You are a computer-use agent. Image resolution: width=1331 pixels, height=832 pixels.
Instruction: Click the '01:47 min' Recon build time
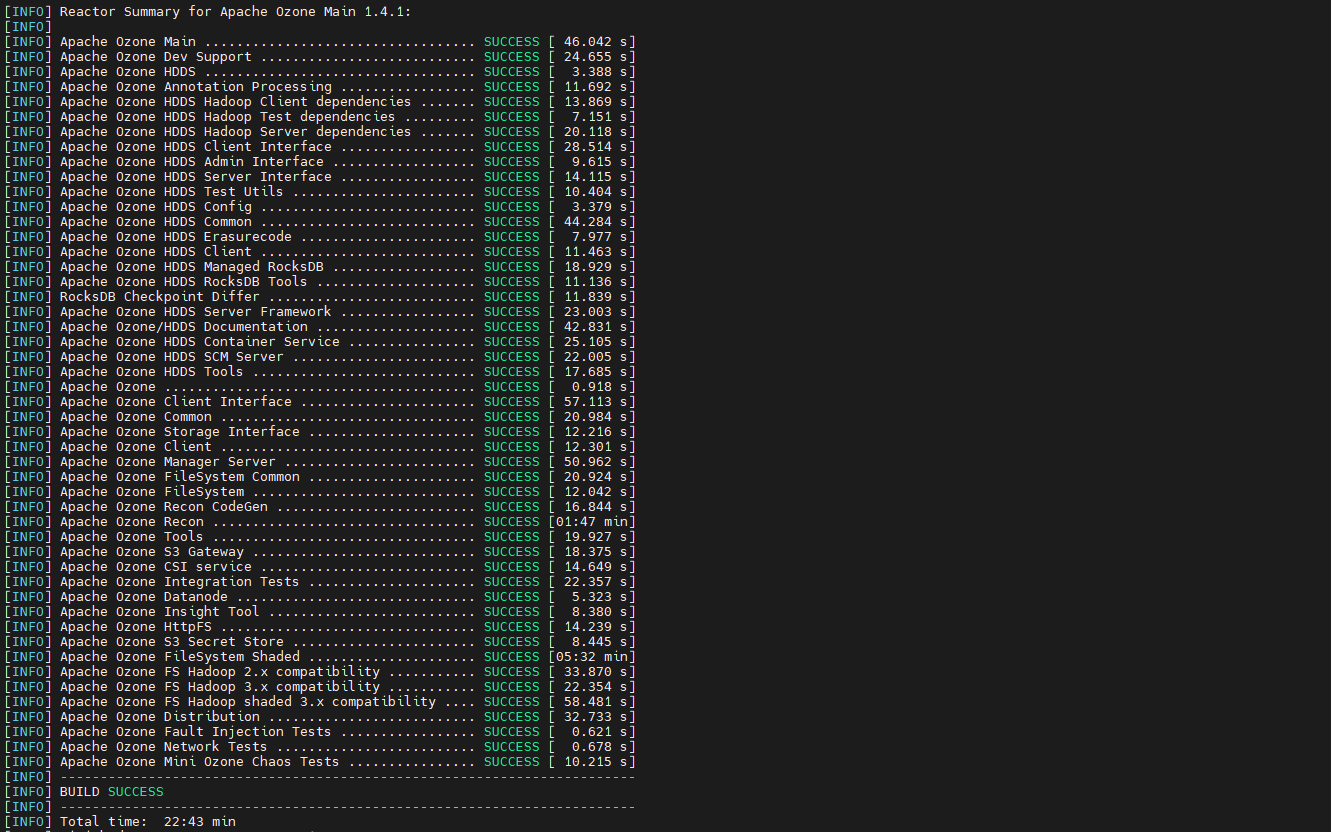point(594,522)
